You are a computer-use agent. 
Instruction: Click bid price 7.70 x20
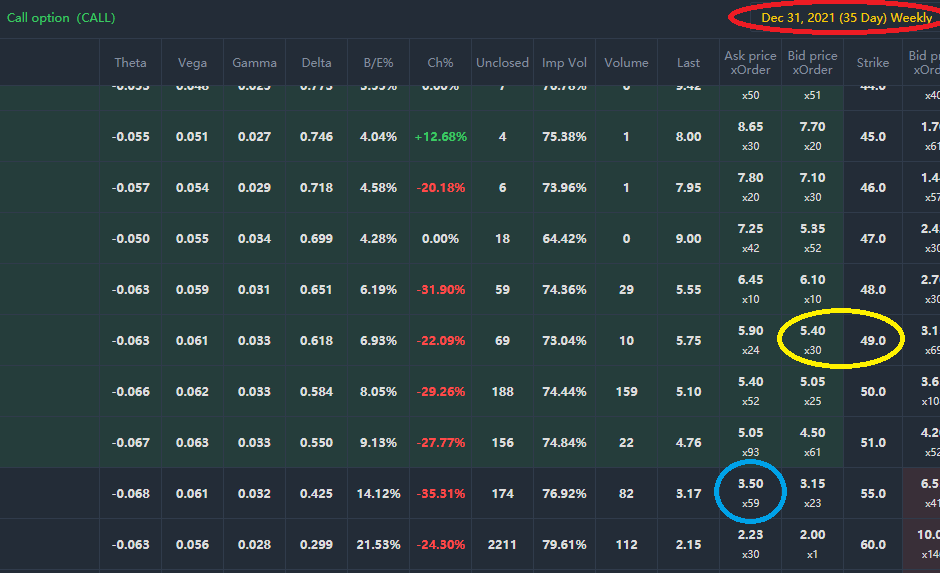pos(812,136)
